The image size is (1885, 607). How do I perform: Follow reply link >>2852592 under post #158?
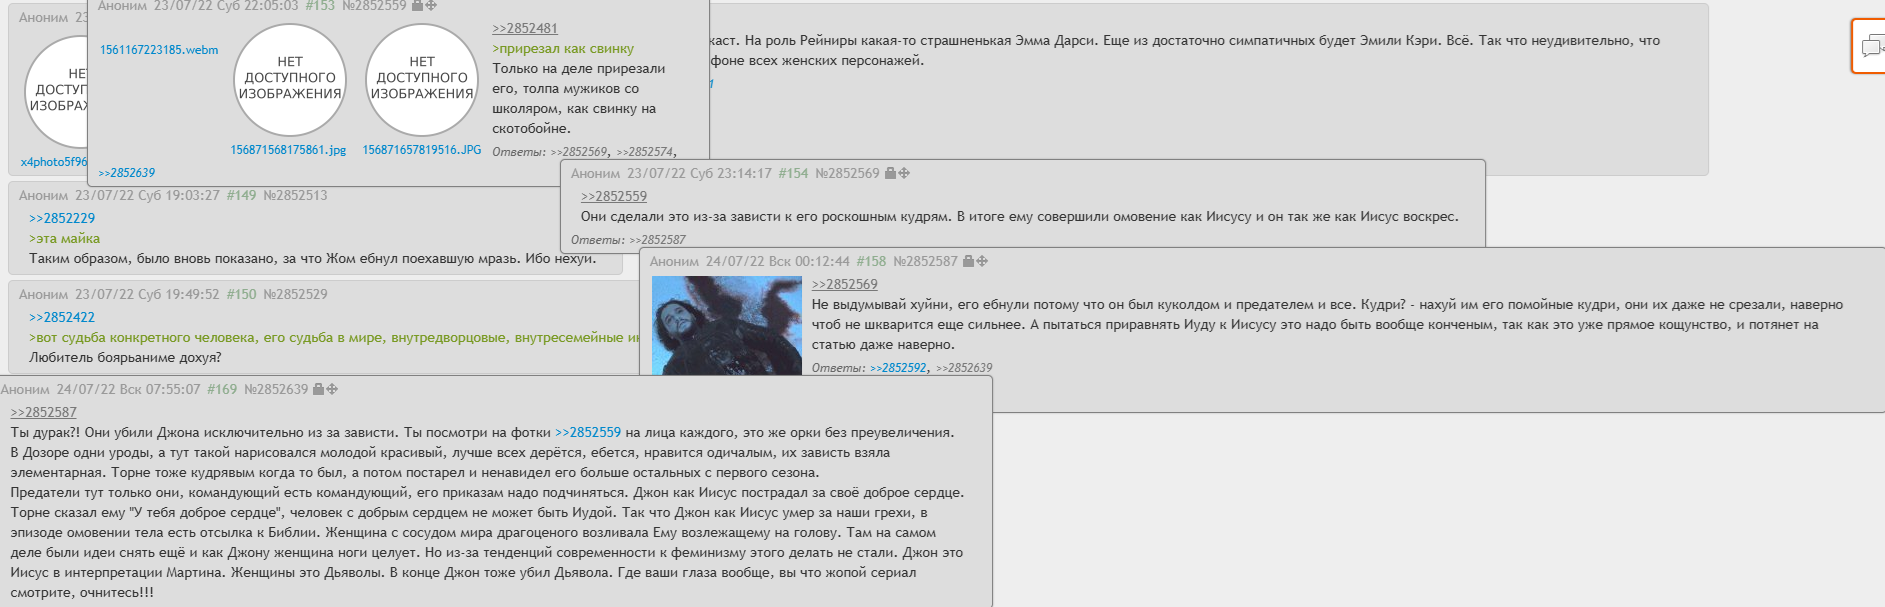pos(898,368)
